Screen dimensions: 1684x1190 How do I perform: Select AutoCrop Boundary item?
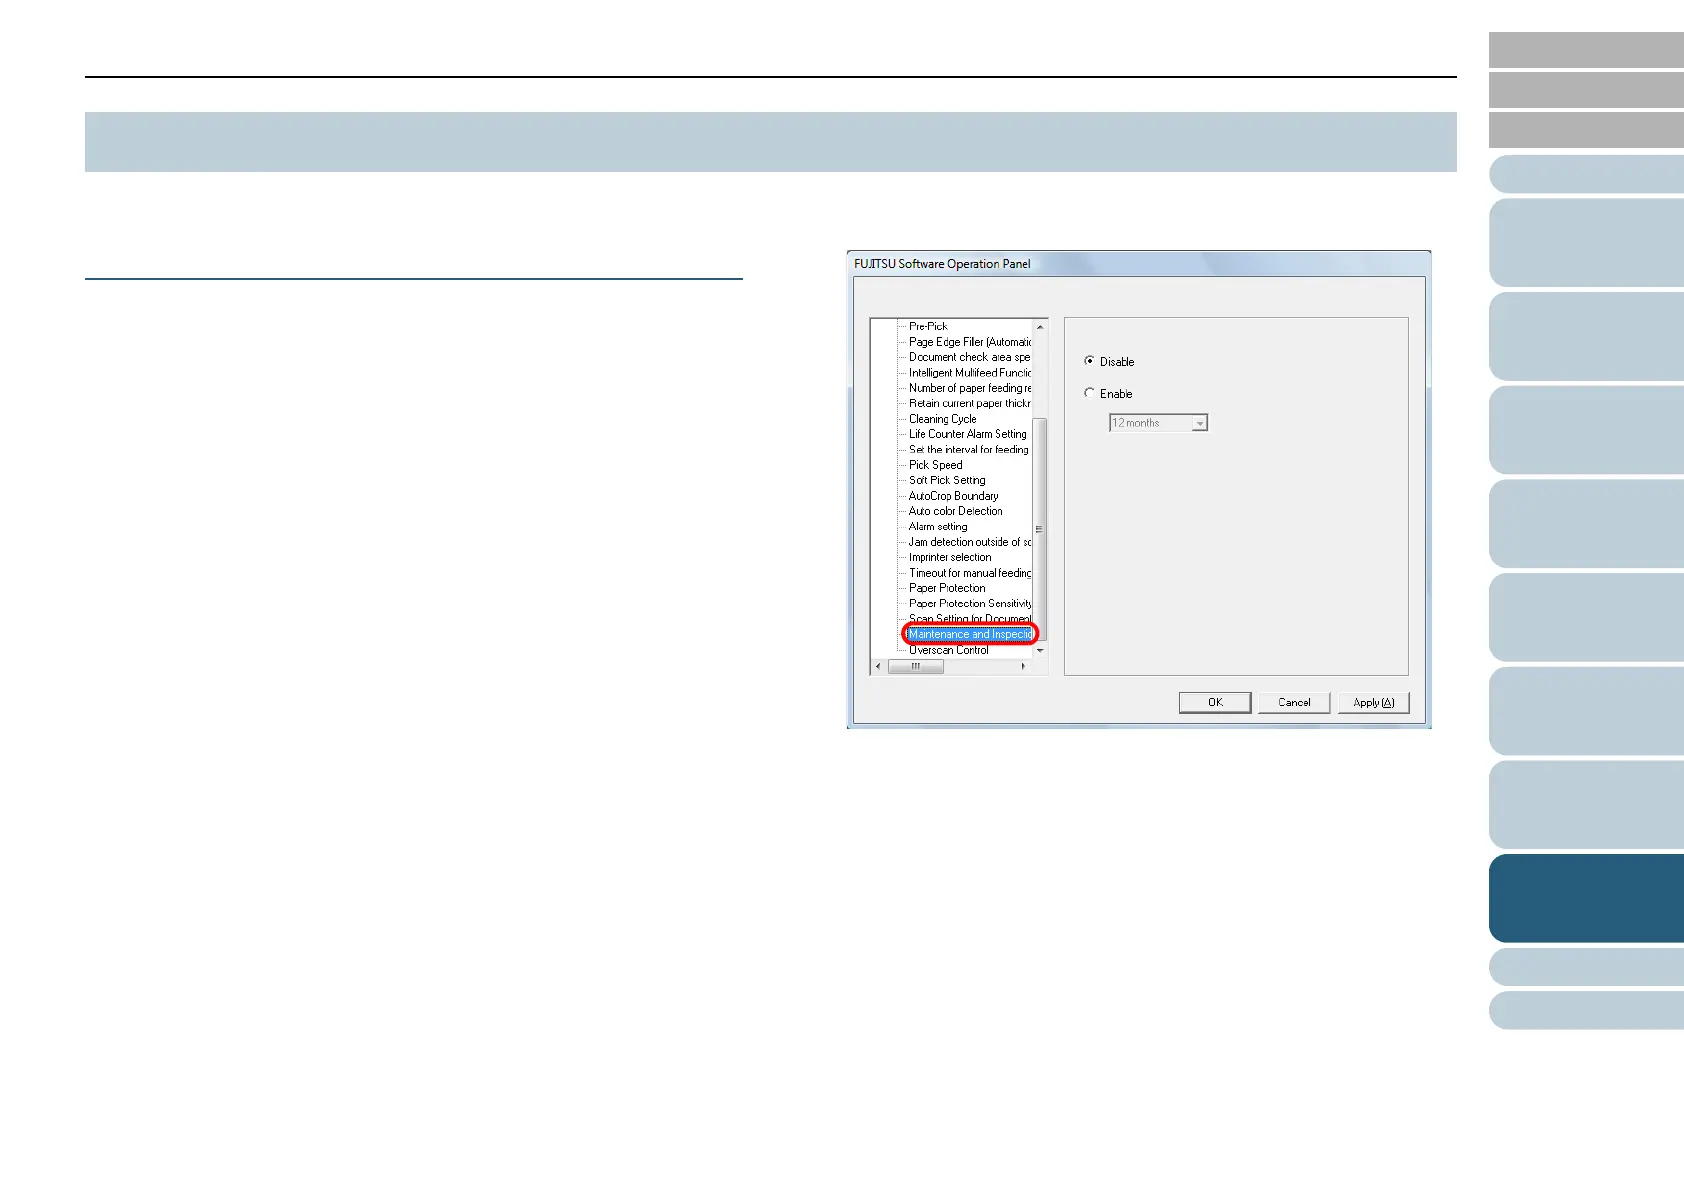click(953, 496)
